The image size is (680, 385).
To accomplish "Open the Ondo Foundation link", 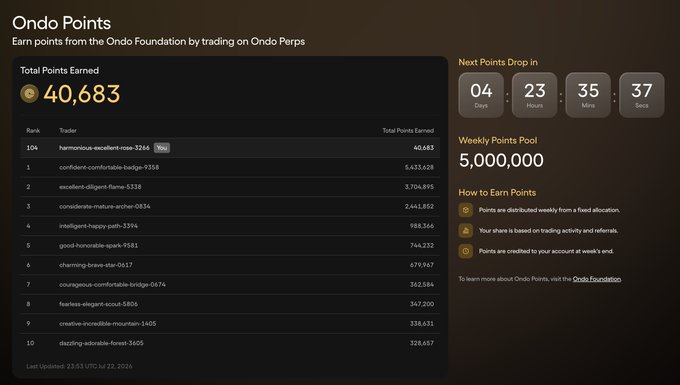I will click(x=597, y=279).
